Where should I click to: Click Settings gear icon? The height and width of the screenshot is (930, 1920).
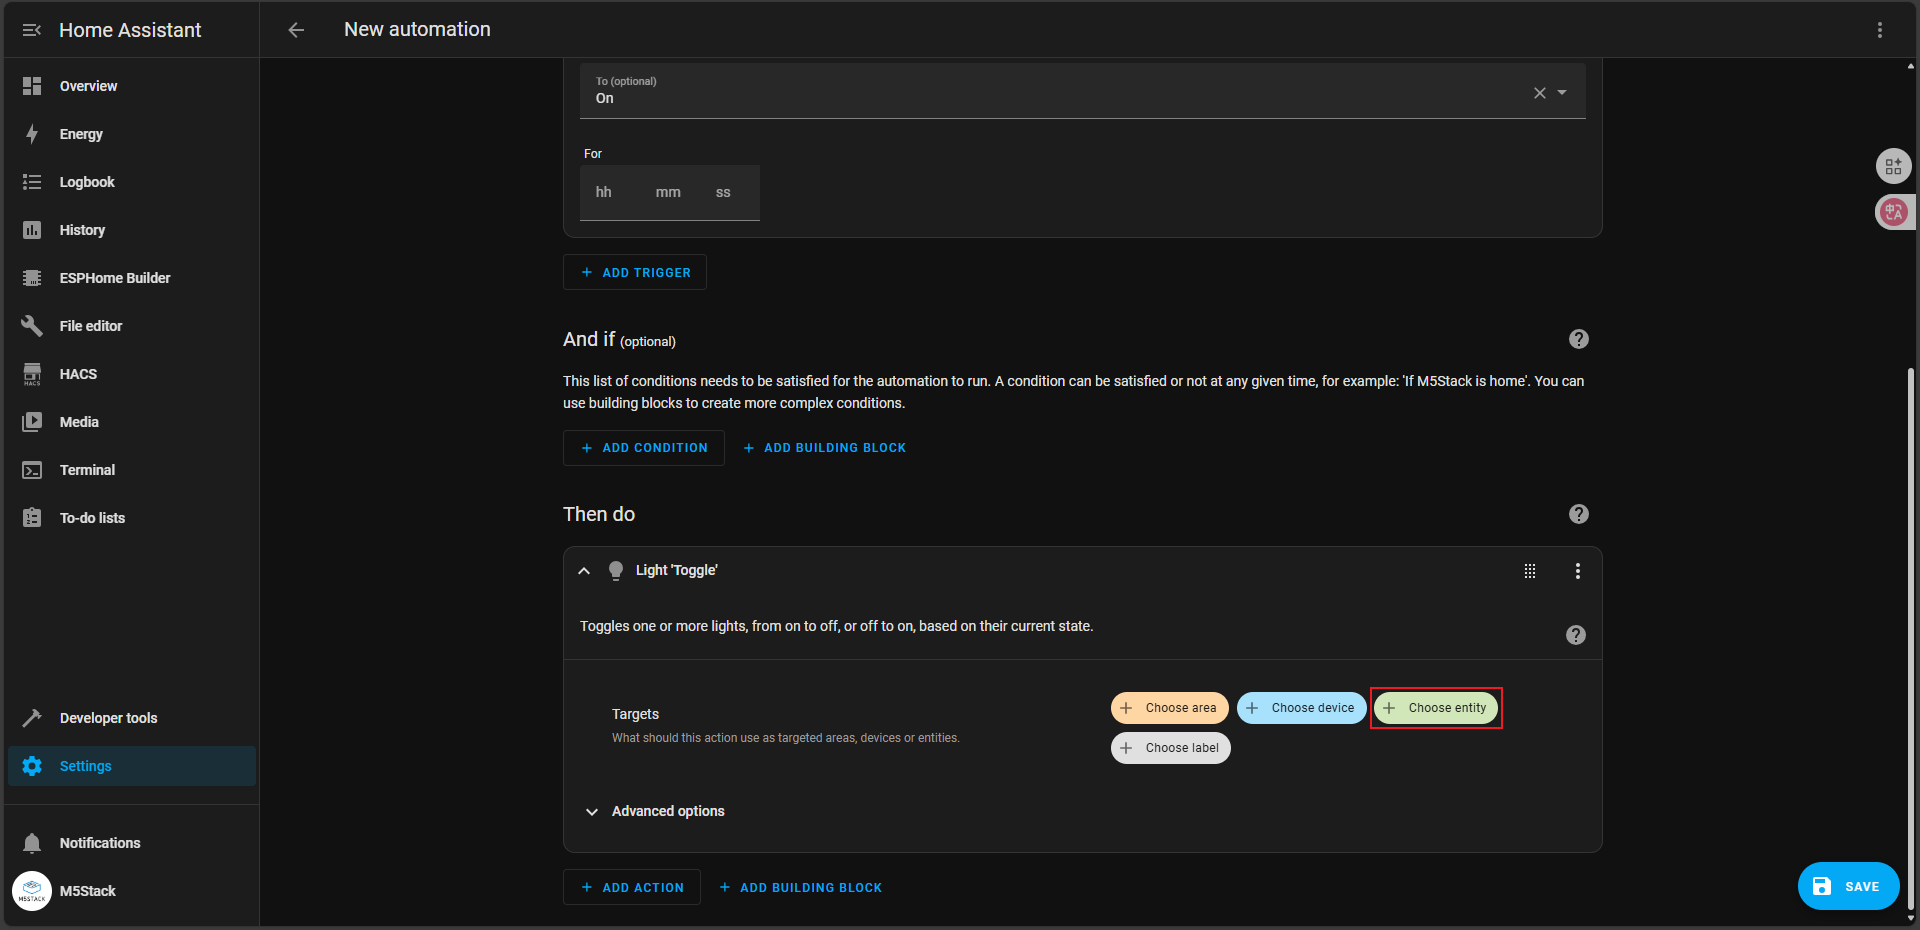tap(32, 766)
